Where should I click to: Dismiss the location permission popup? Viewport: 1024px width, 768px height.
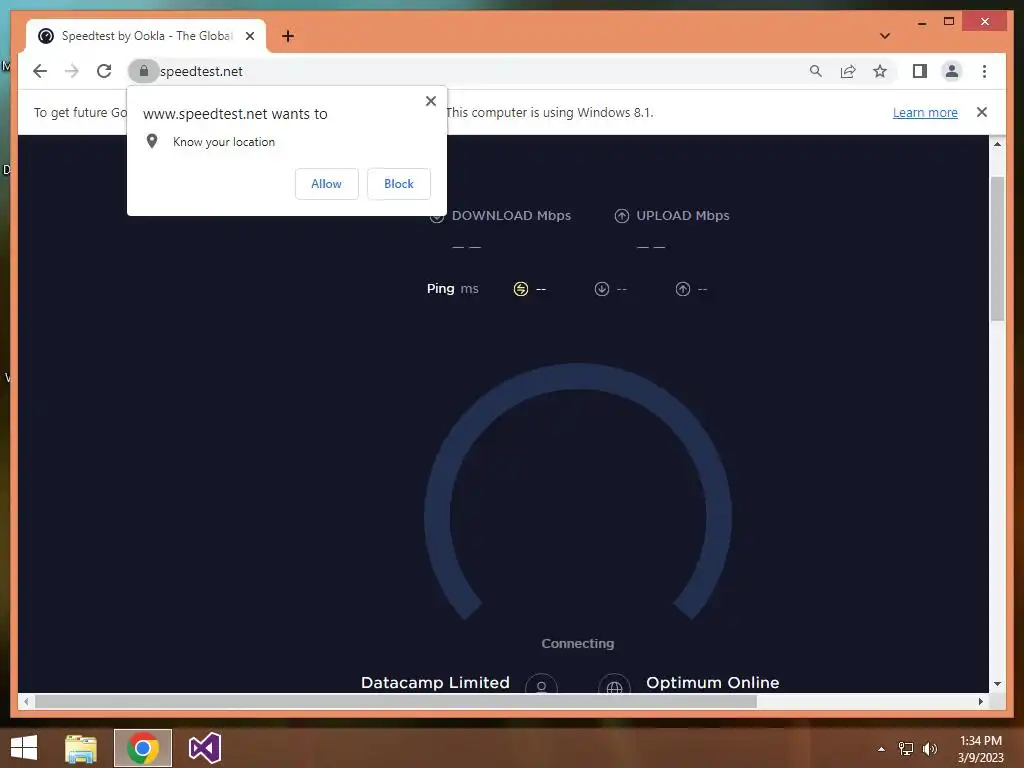430,101
